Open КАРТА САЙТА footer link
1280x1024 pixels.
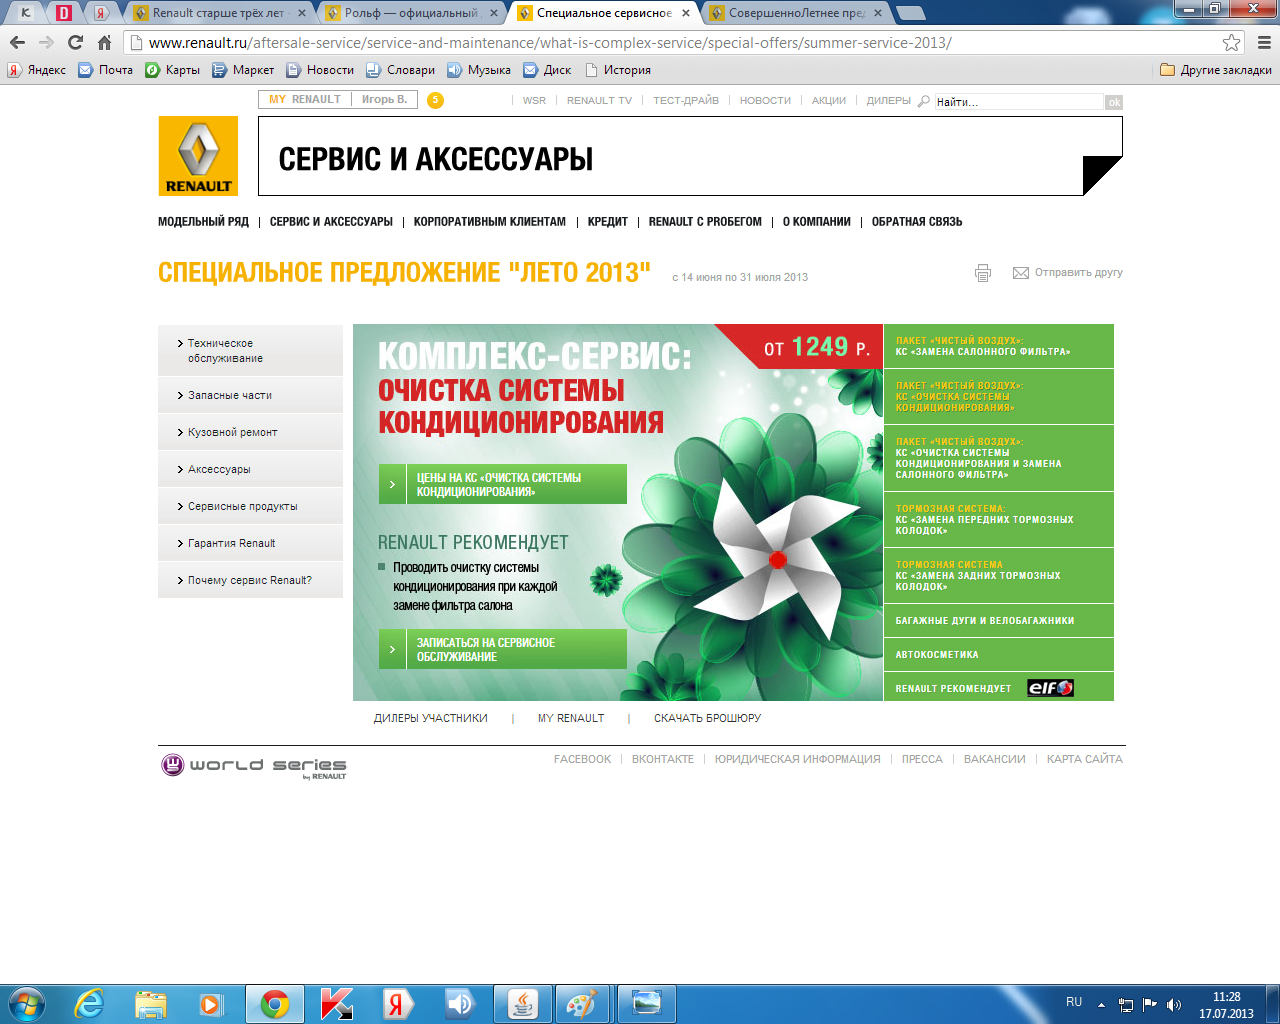click(x=1085, y=759)
